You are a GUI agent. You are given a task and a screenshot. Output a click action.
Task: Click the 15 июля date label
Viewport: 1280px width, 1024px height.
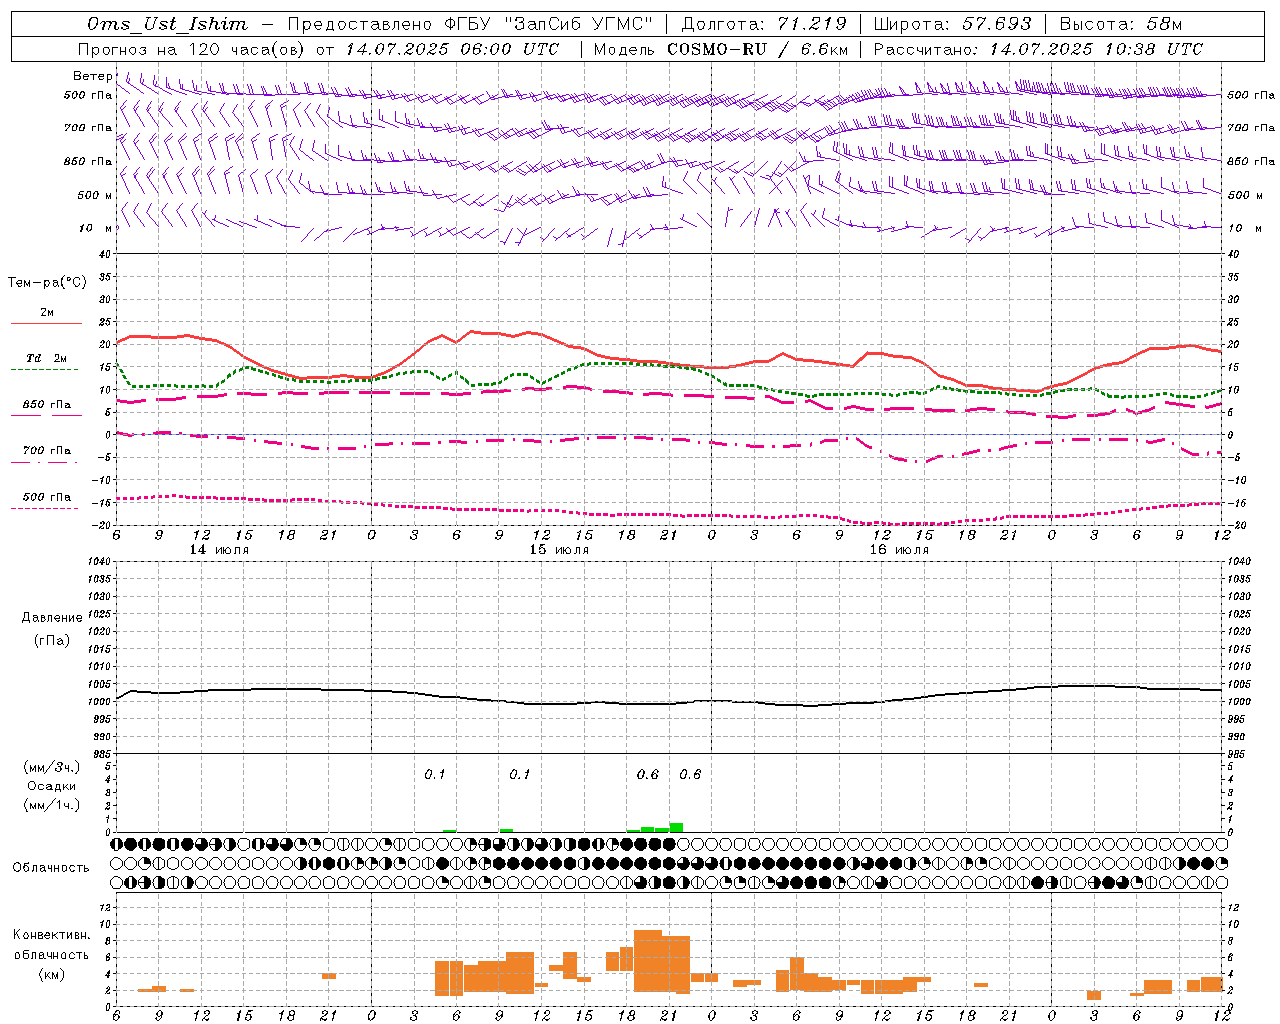click(x=559, y=550)
